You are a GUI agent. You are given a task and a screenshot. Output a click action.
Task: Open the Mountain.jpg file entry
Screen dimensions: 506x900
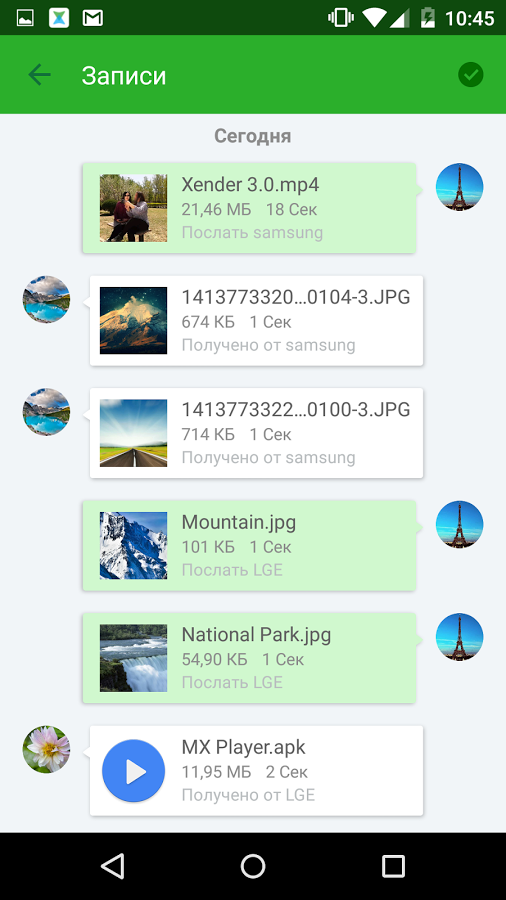[x=249, y=545]
